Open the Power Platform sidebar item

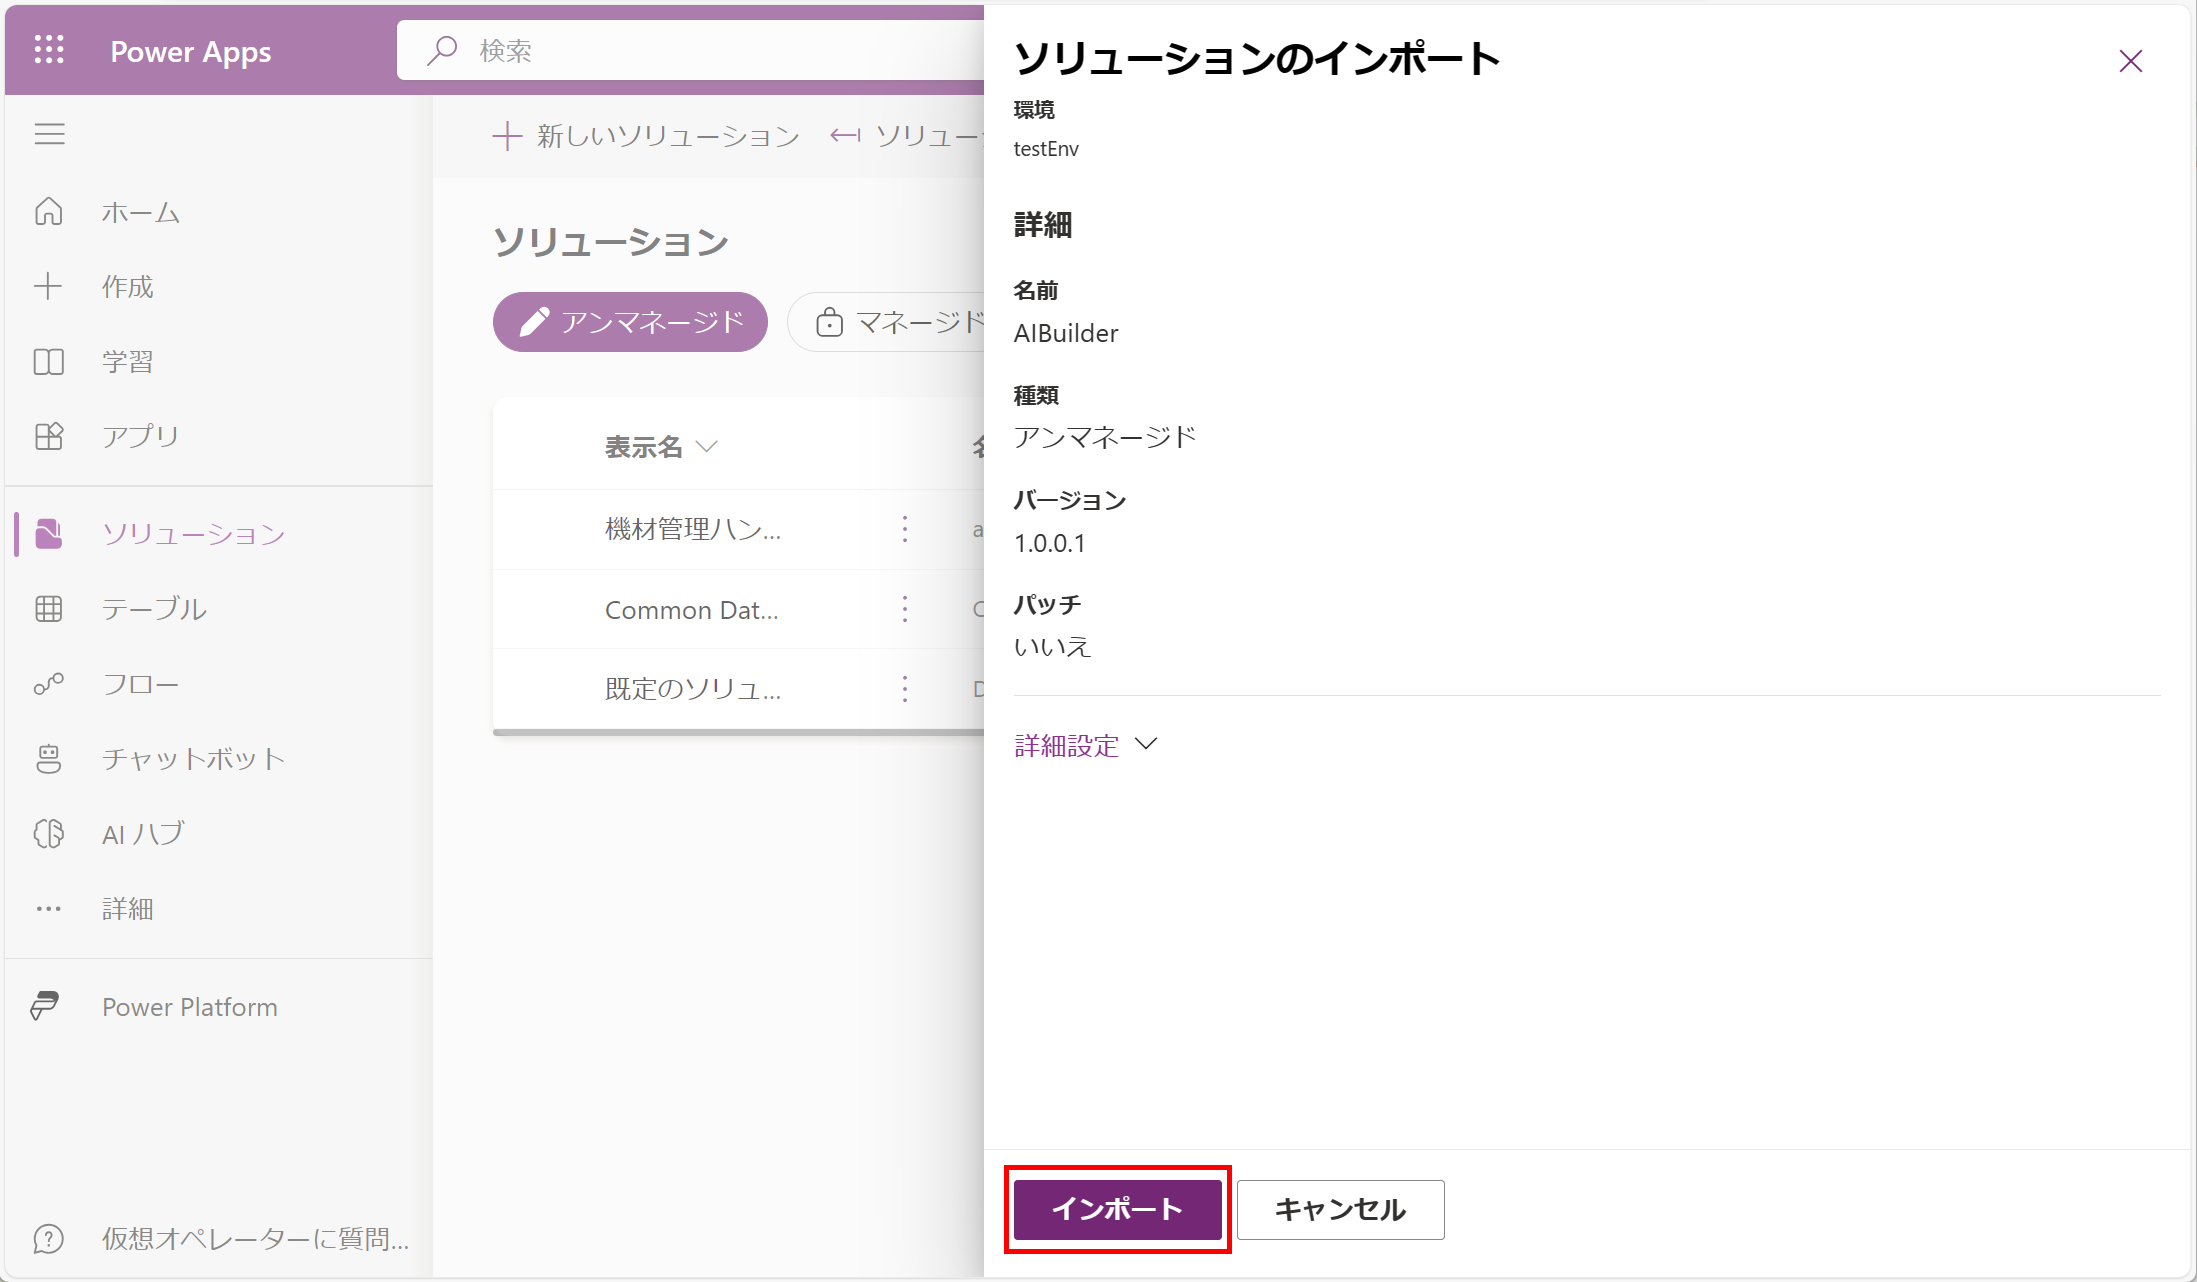[x=189, y=1007]
